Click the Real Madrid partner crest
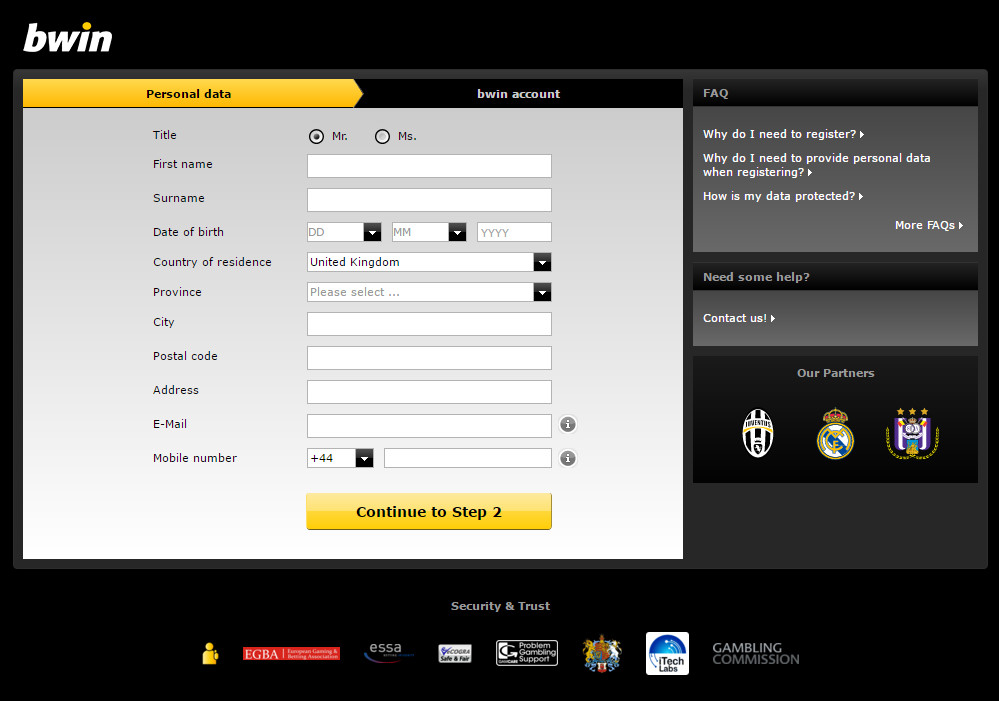999x701 pixels. point(835,433)
